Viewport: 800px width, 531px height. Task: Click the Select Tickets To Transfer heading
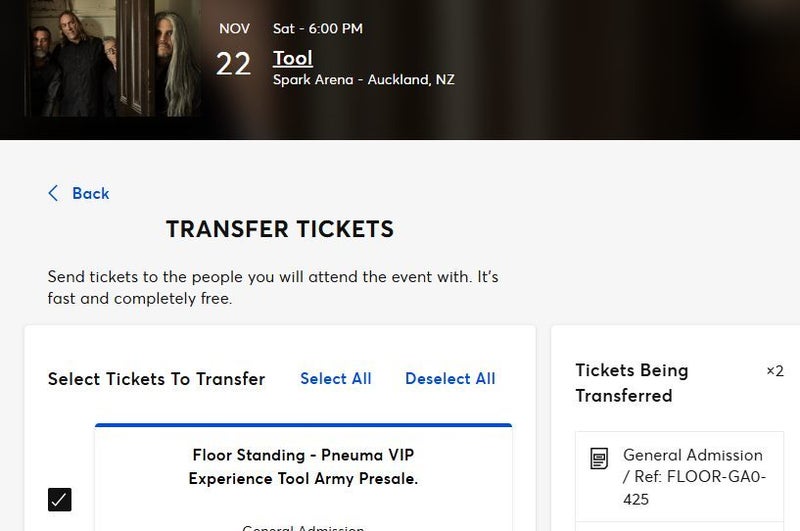click(x=157, y=379)
